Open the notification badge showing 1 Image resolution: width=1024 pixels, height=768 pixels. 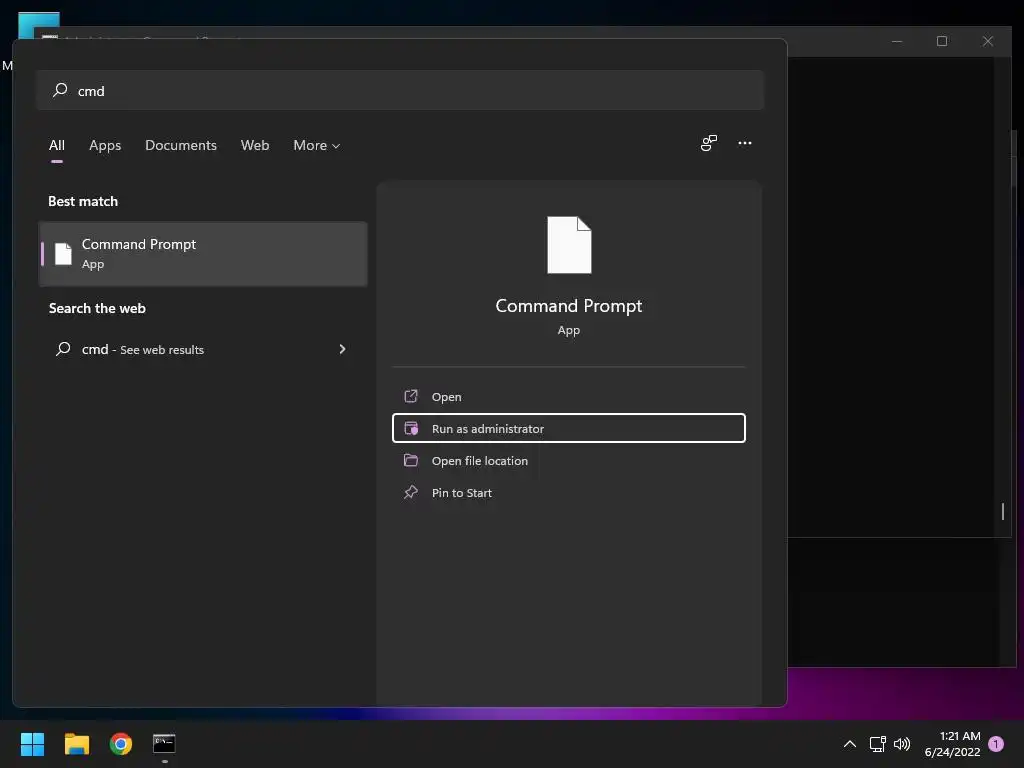[996, 744]
